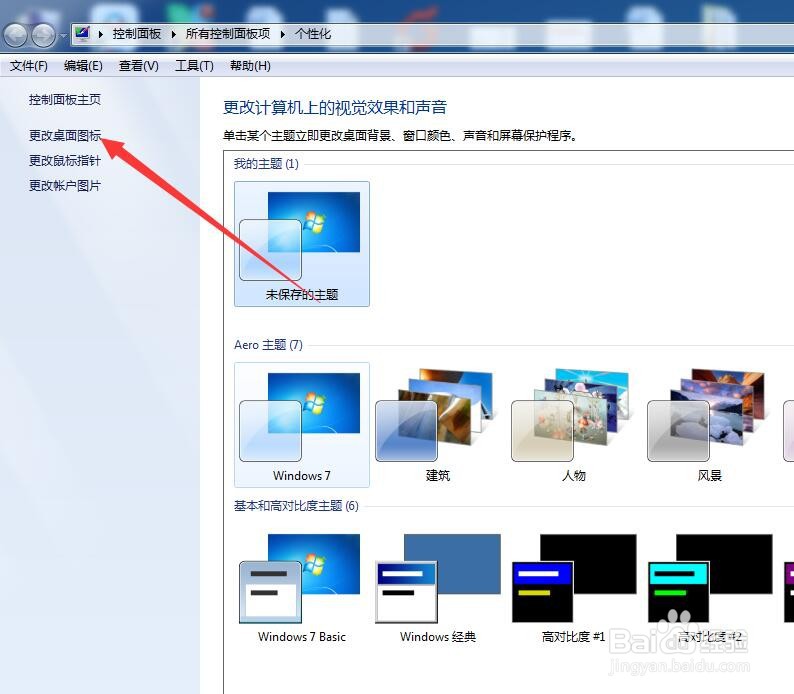Apply the Windows 经典 theme

[438, 588]
